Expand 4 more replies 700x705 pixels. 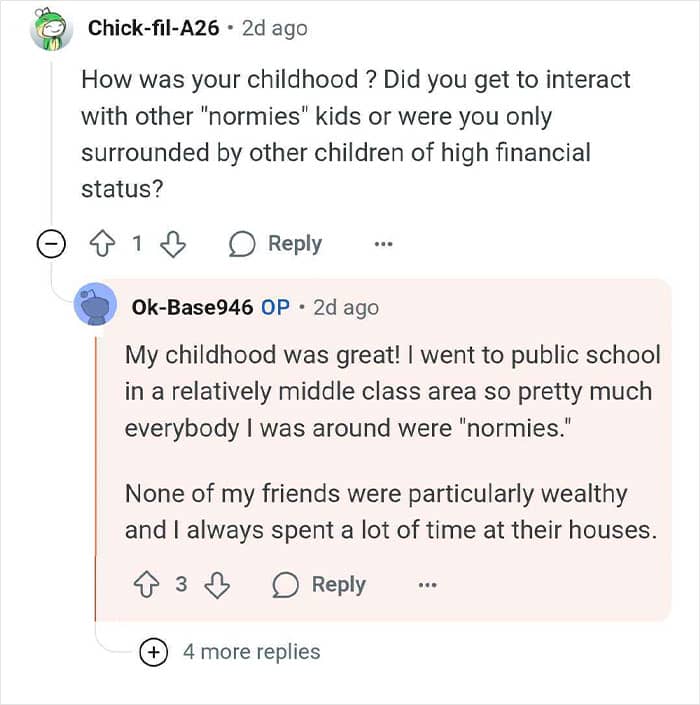(x=153, y=651)
